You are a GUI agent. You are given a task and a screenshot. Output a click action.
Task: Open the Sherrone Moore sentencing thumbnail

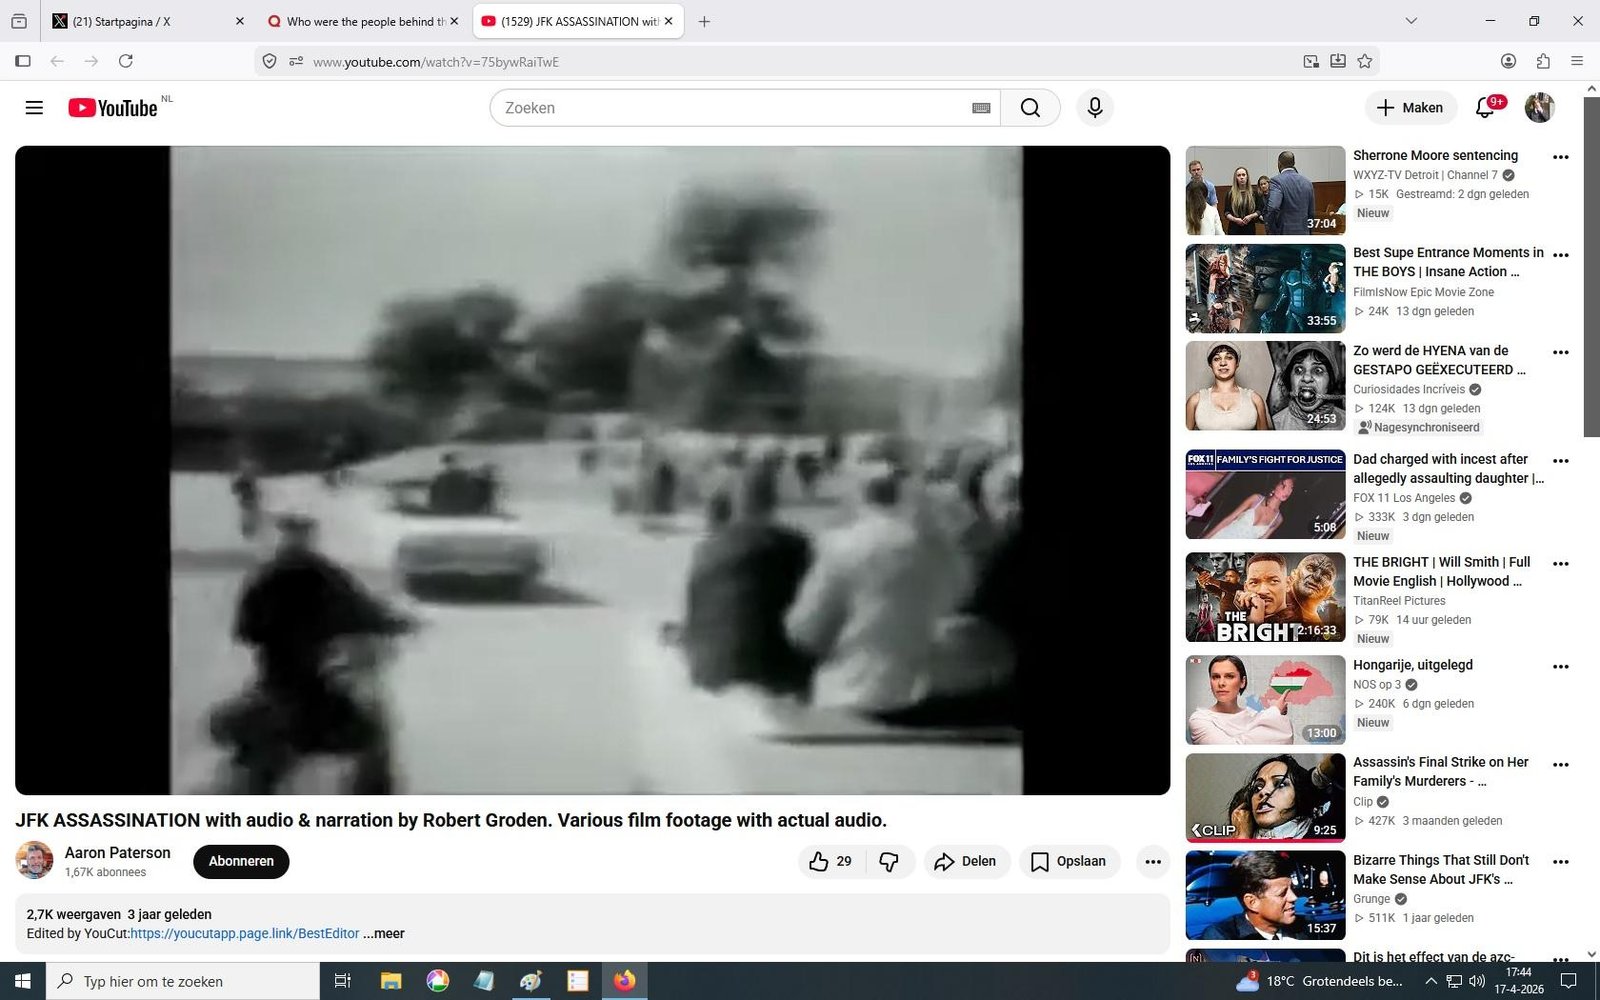[x=1265, y=190]
